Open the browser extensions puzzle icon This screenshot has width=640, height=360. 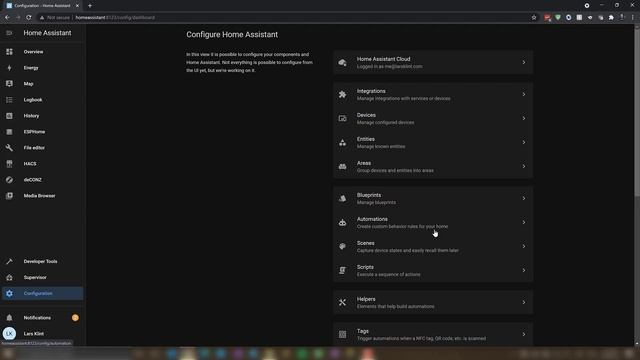tap(611, 18)
